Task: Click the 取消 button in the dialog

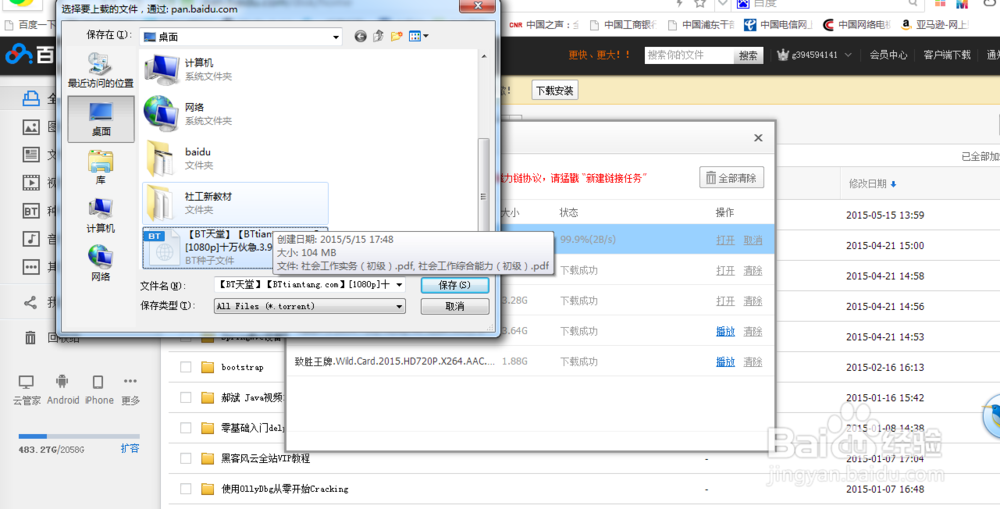Action: click(x=455, y=306)
